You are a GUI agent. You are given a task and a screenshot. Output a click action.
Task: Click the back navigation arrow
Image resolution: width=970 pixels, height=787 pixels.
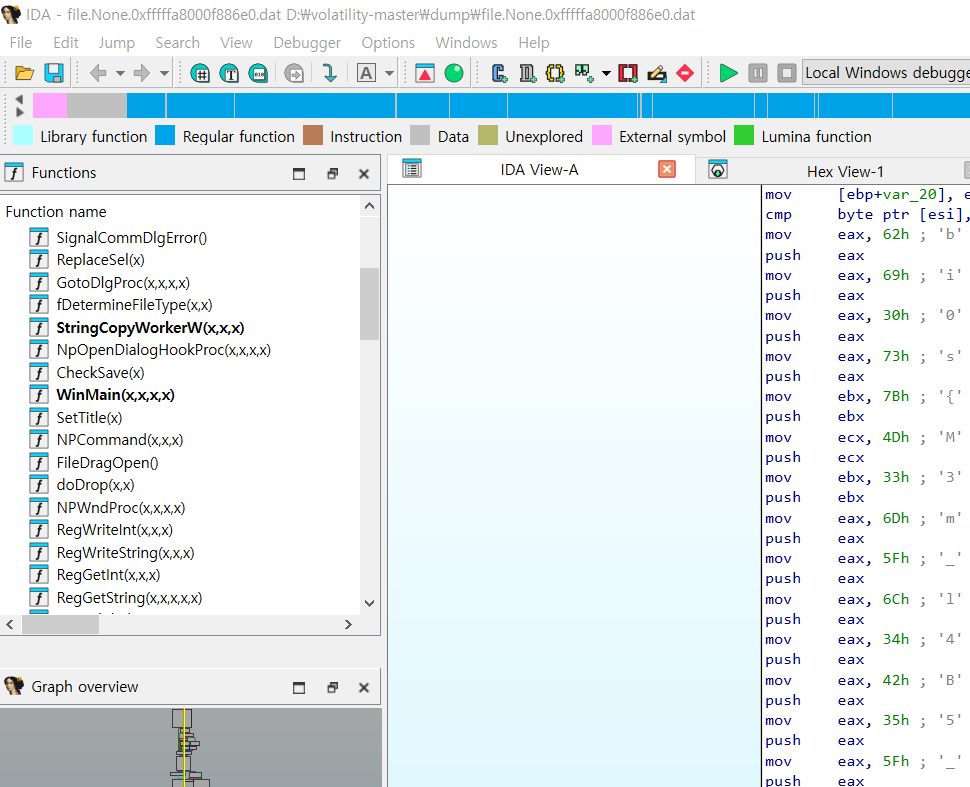tap(98, 73)
